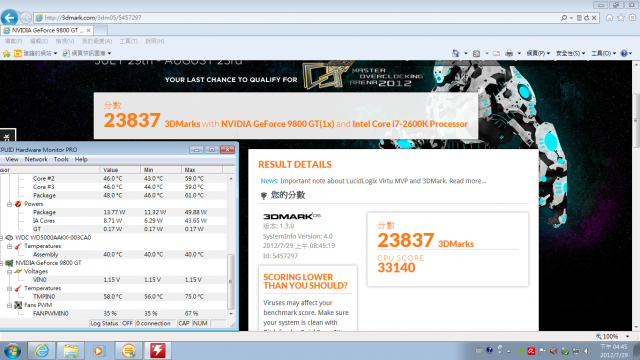The height and width of the screenshot is (360, 640).
Task: Select the TMPIN0 temperature row
Action: (113, 297)
